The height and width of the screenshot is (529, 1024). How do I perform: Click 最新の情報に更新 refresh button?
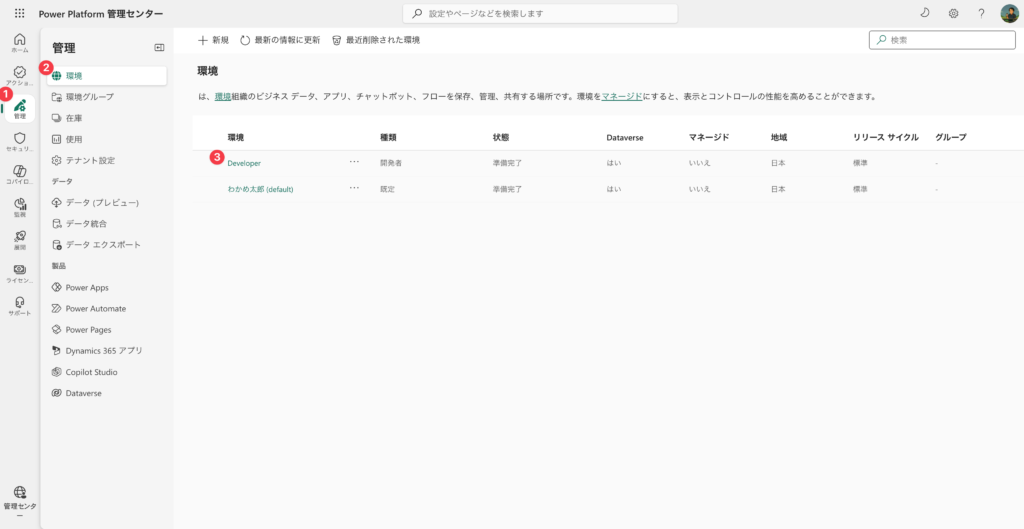280,40
